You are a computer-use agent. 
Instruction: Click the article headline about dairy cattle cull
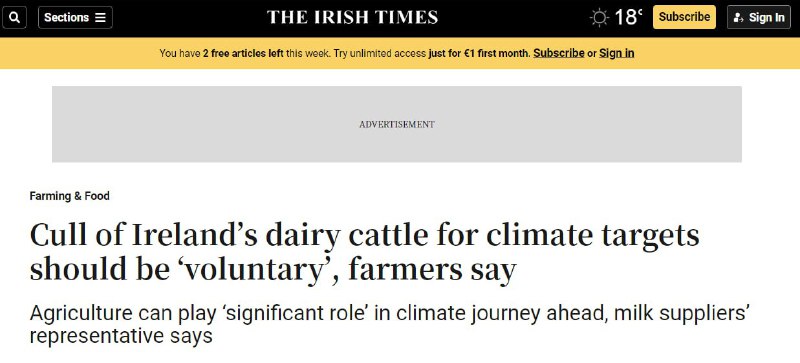click(364, 253)
